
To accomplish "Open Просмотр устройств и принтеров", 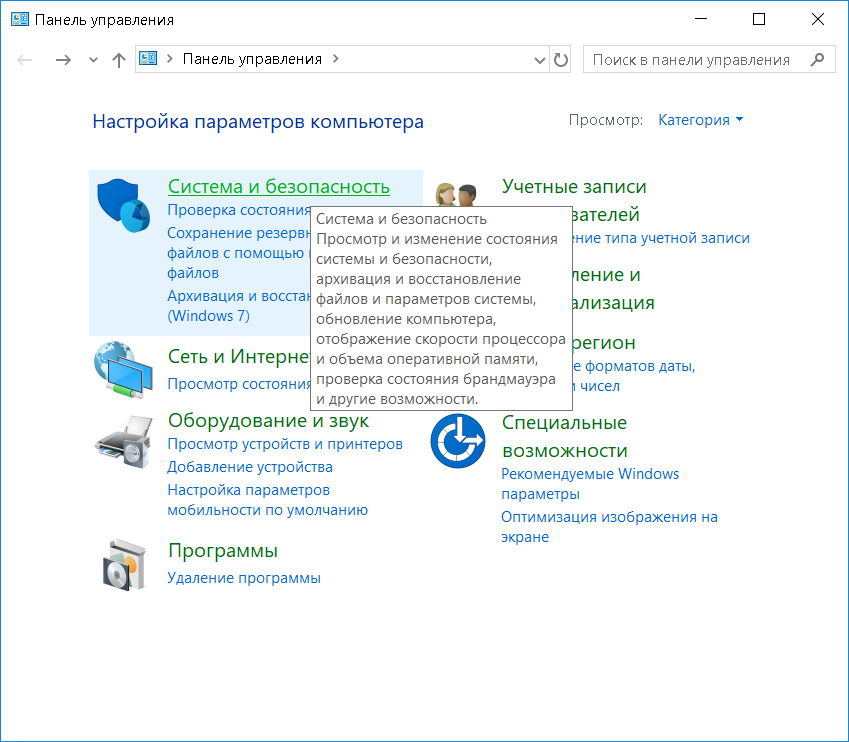I will [x=285, y=444].
